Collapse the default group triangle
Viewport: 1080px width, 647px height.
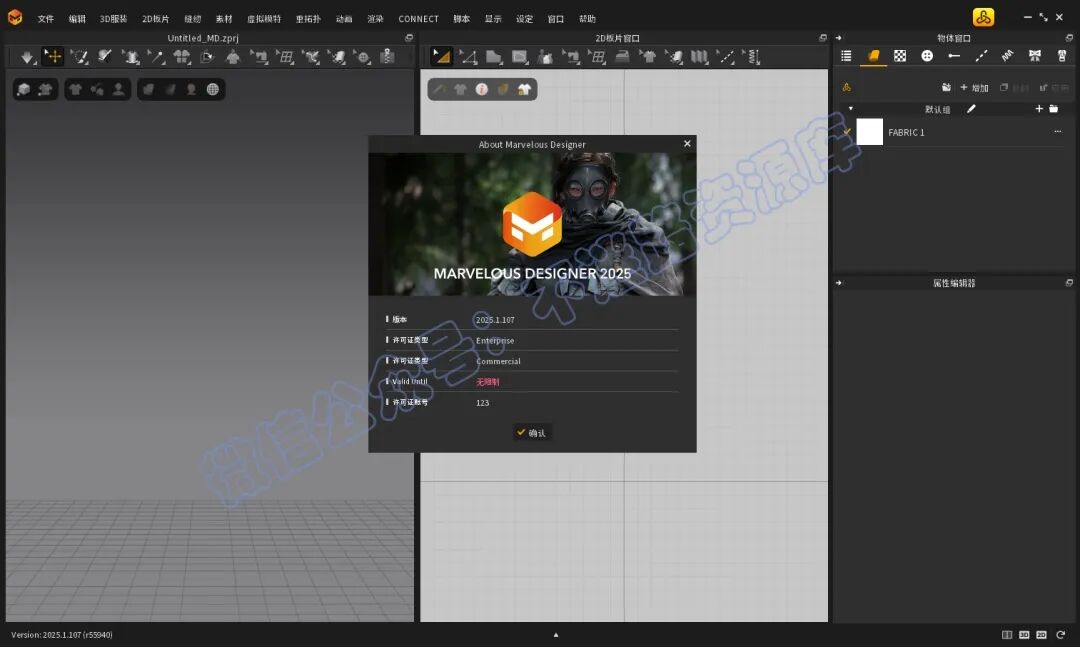pyautogui.click(x=851, y=109)
